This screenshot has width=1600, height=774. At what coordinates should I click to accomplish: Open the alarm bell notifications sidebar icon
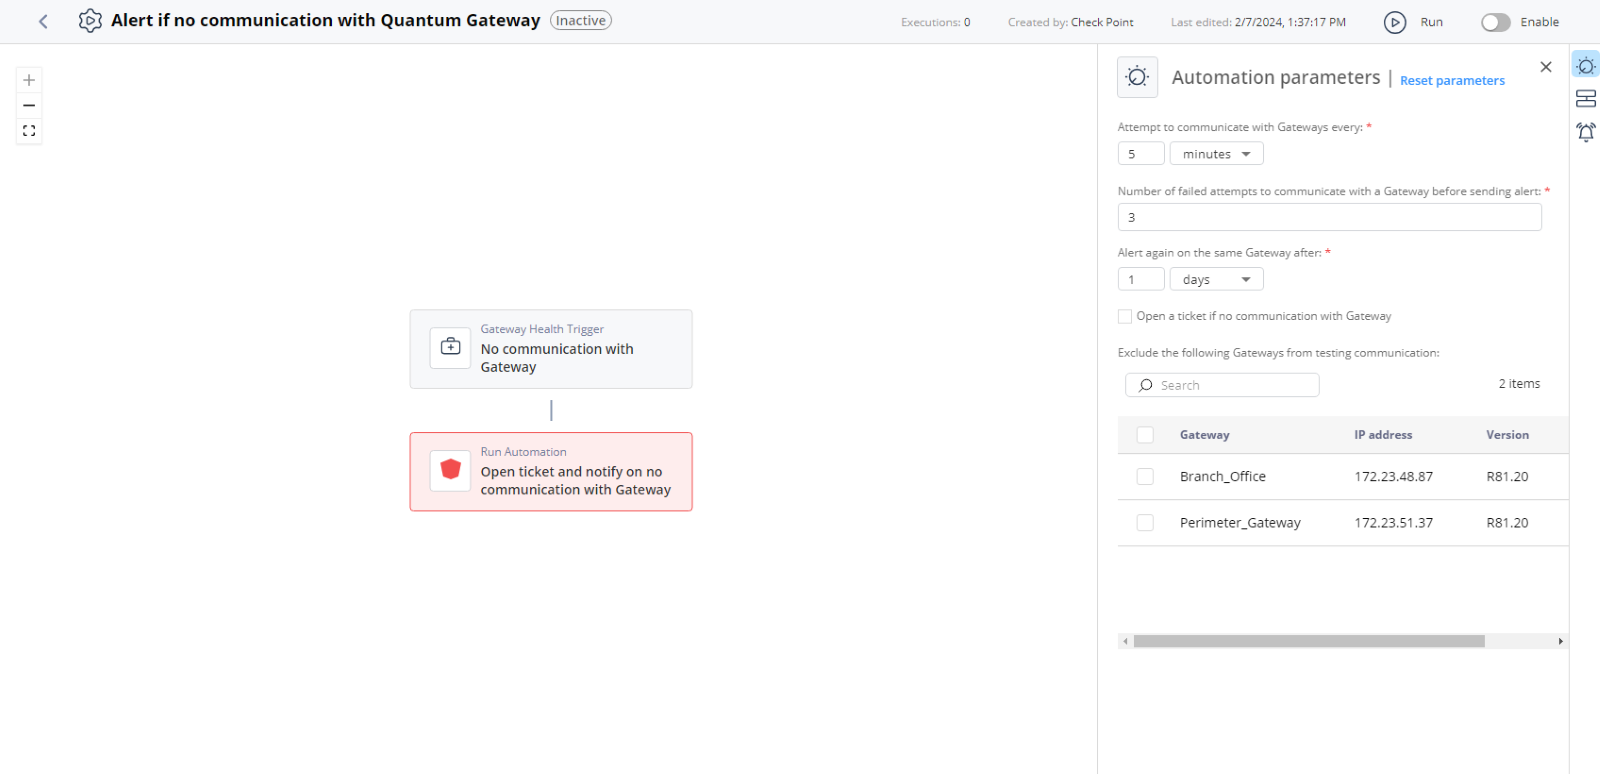coord(1586,132)
